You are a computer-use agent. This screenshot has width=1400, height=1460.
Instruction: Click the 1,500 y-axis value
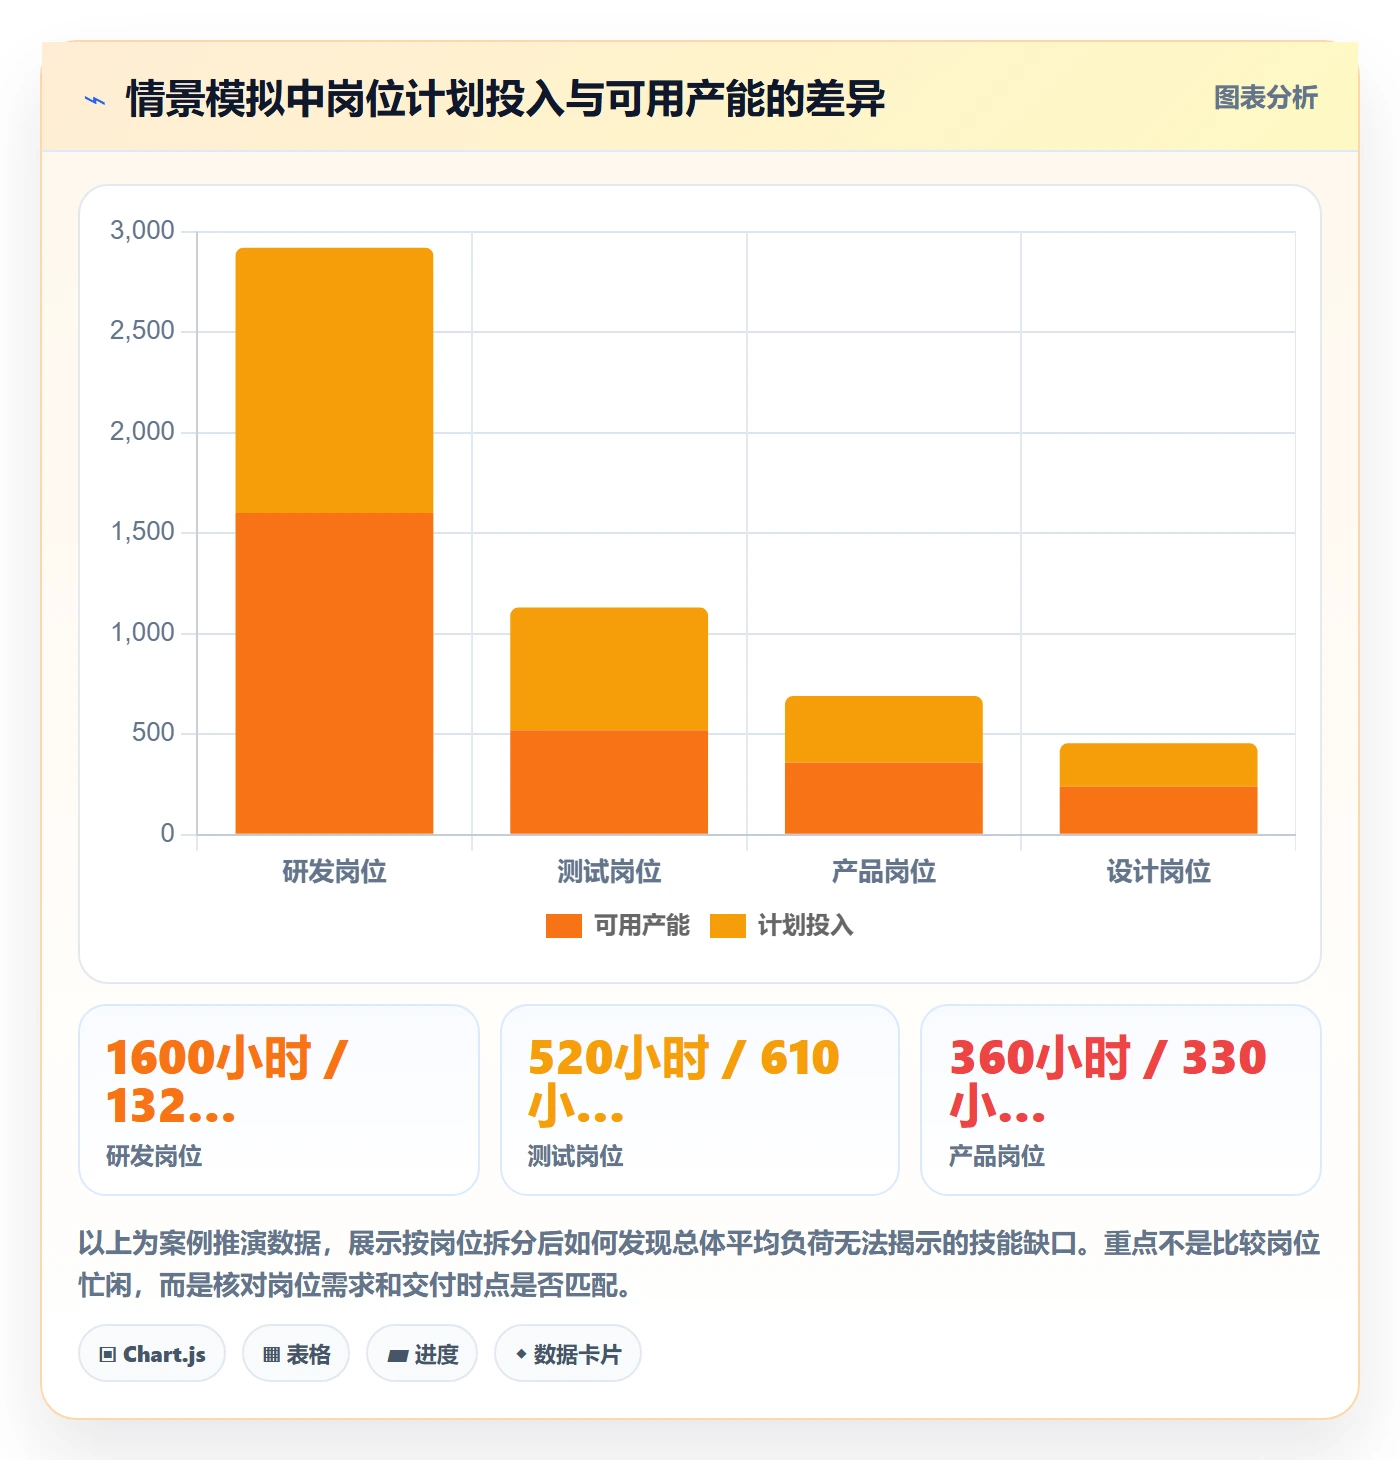click(x=142, y=531)
